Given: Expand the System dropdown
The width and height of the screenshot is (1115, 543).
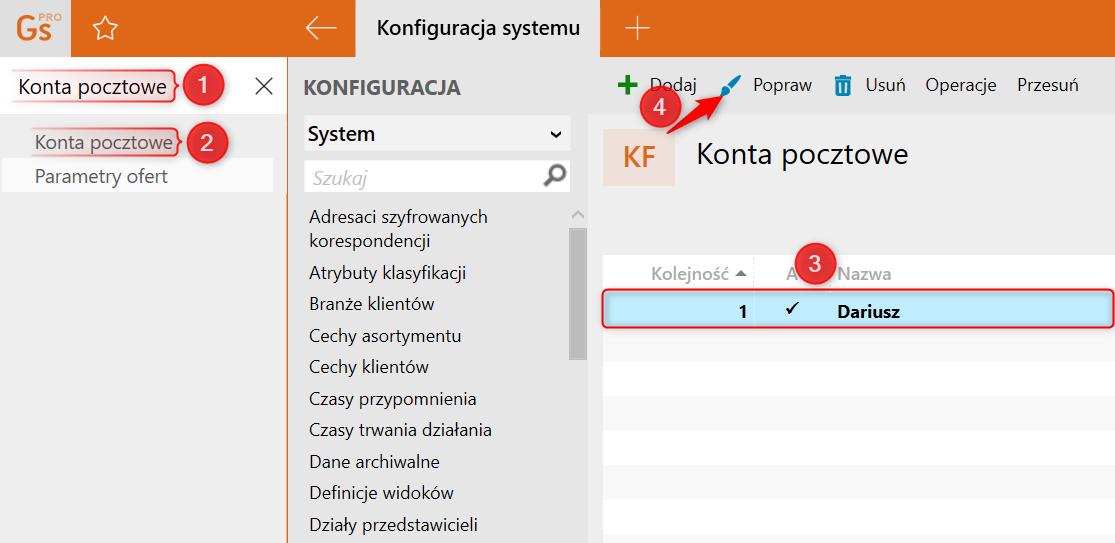Looking at the screenshot, I should 437,134.
